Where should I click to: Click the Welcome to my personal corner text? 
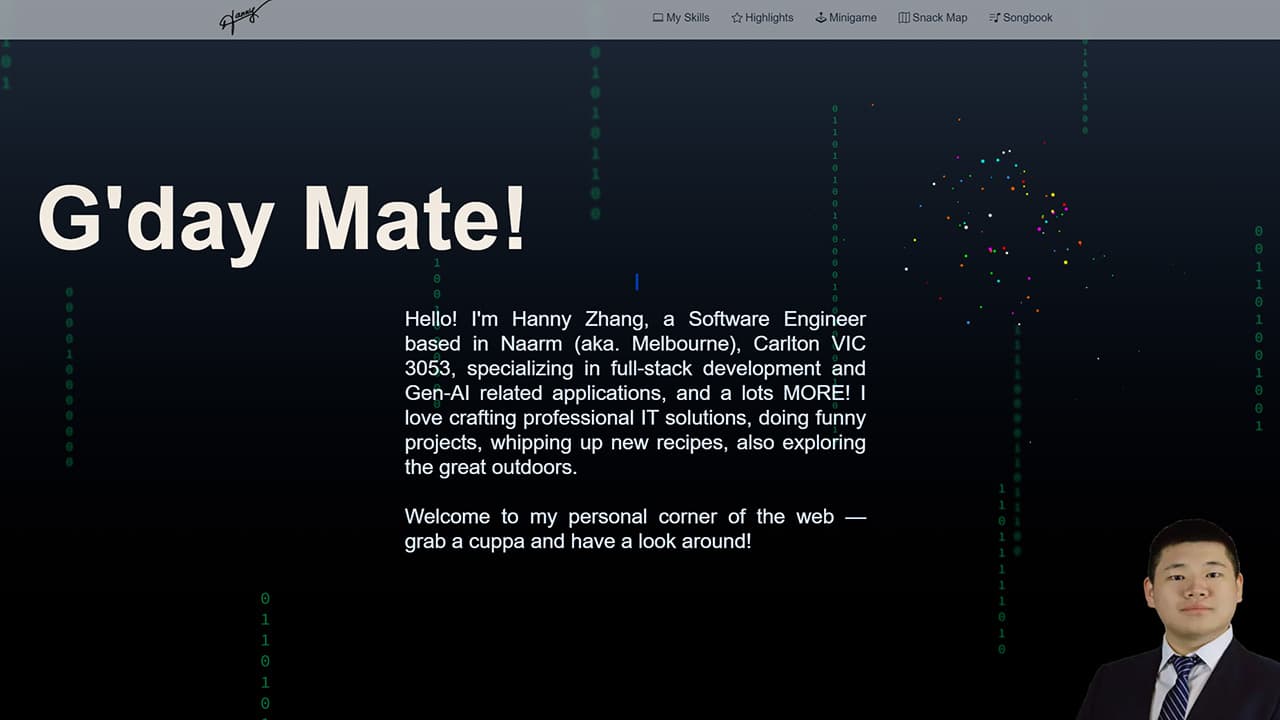tap(635, 517)
